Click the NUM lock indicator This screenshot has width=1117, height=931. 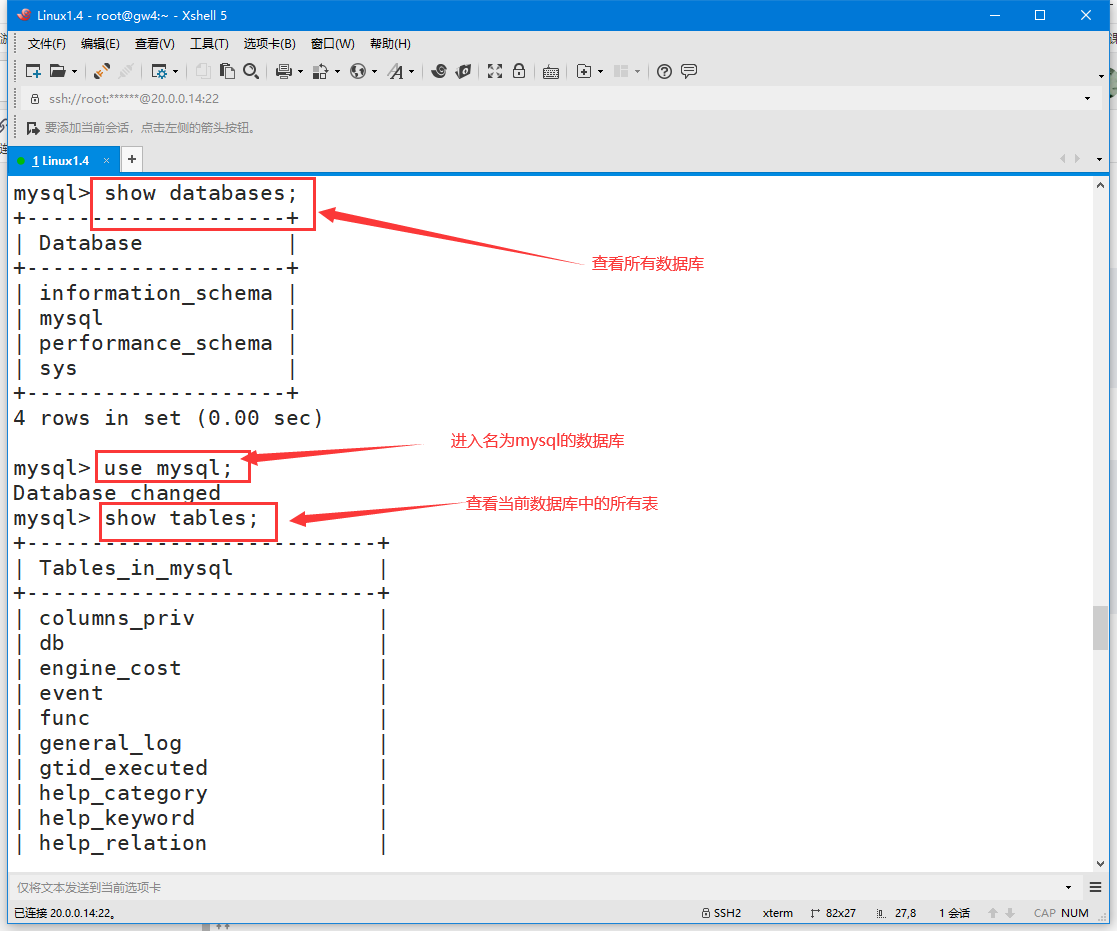1074,912
